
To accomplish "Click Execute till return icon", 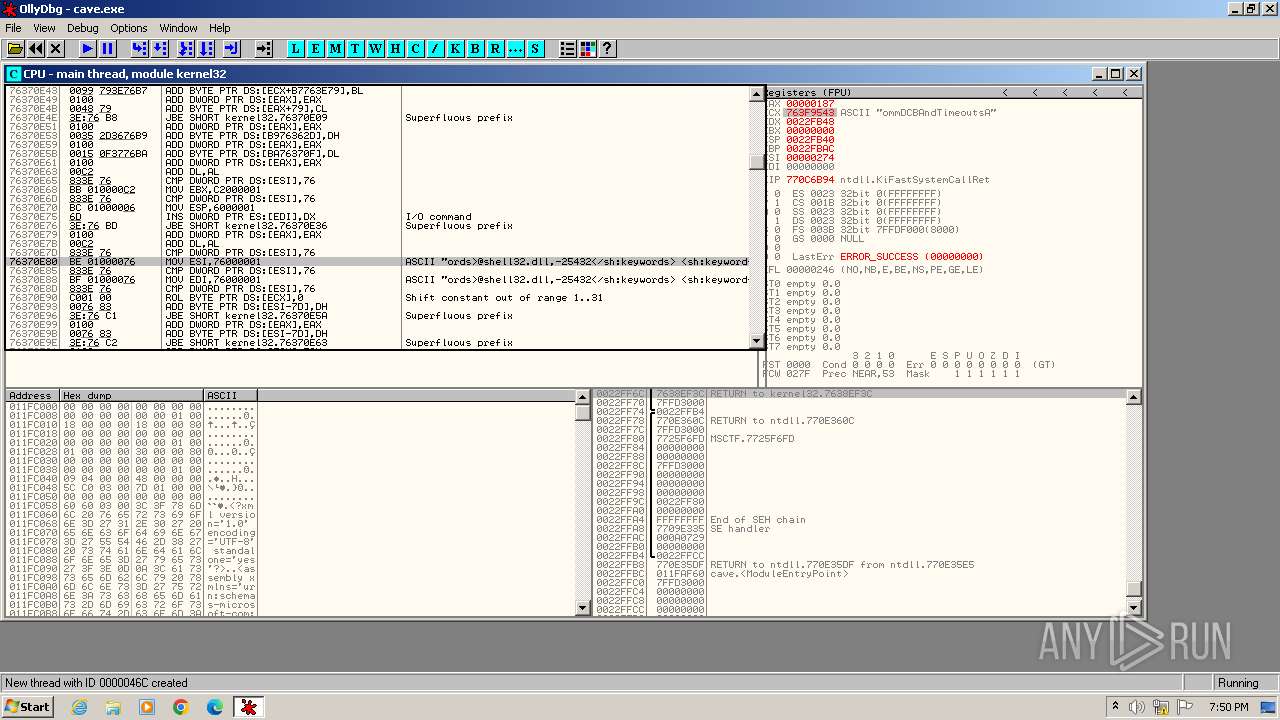I will click(x=232, y=48).
